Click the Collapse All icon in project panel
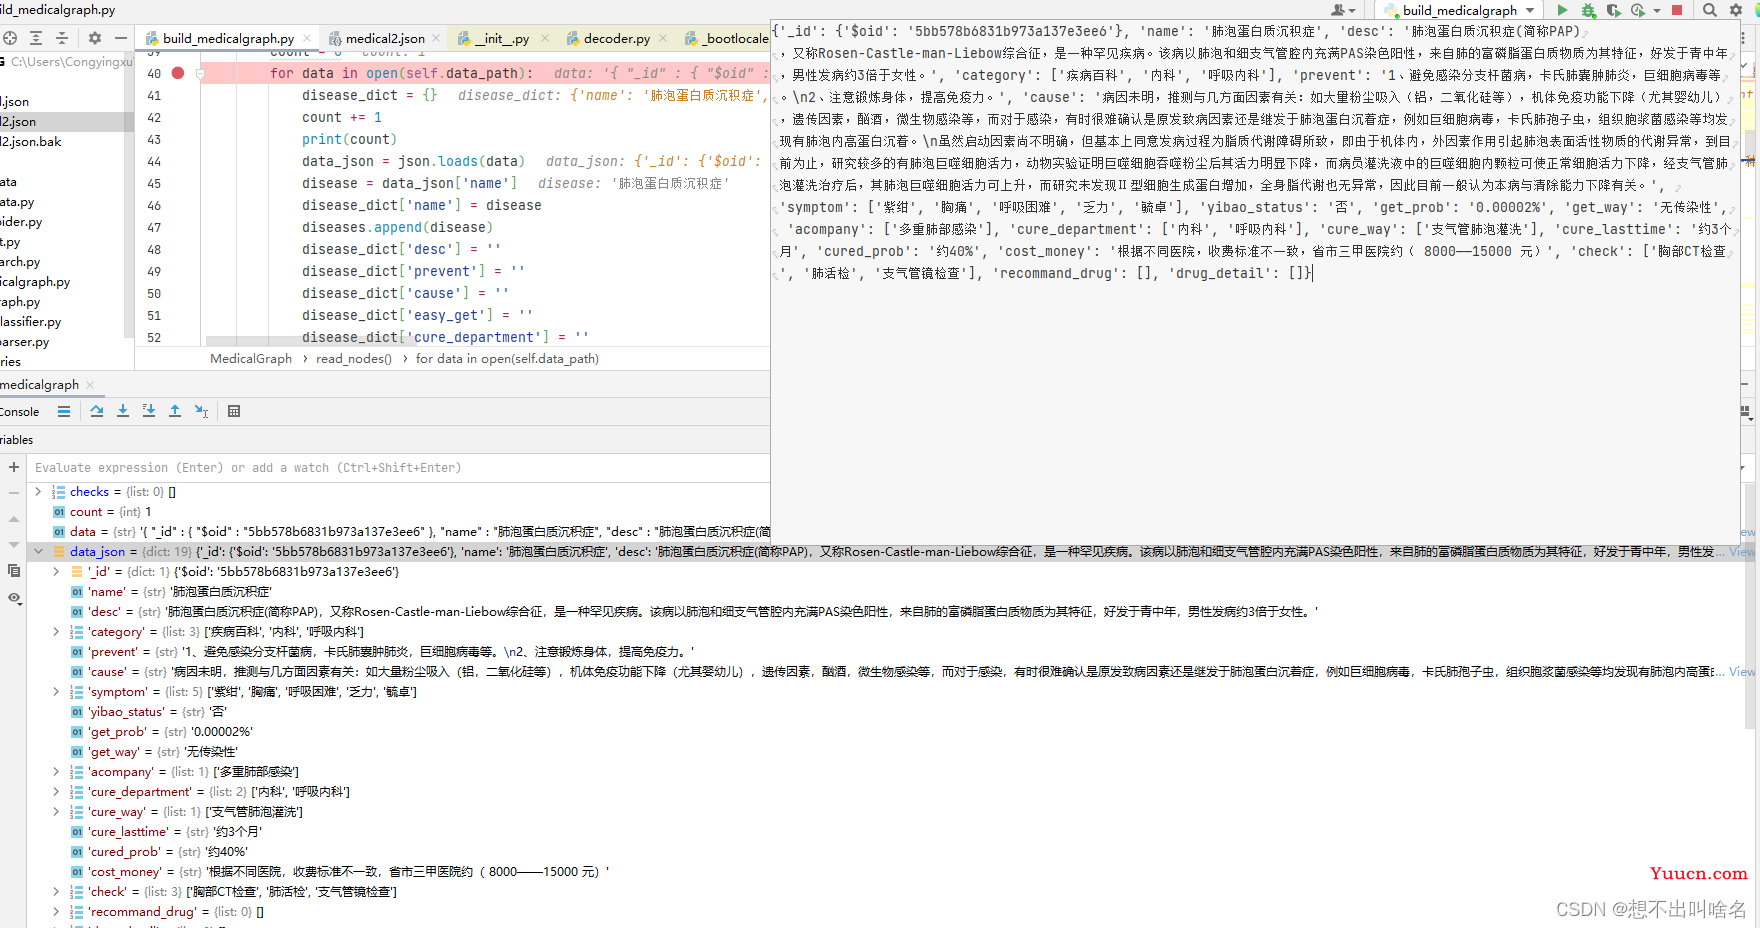 (x=62, y=38)
